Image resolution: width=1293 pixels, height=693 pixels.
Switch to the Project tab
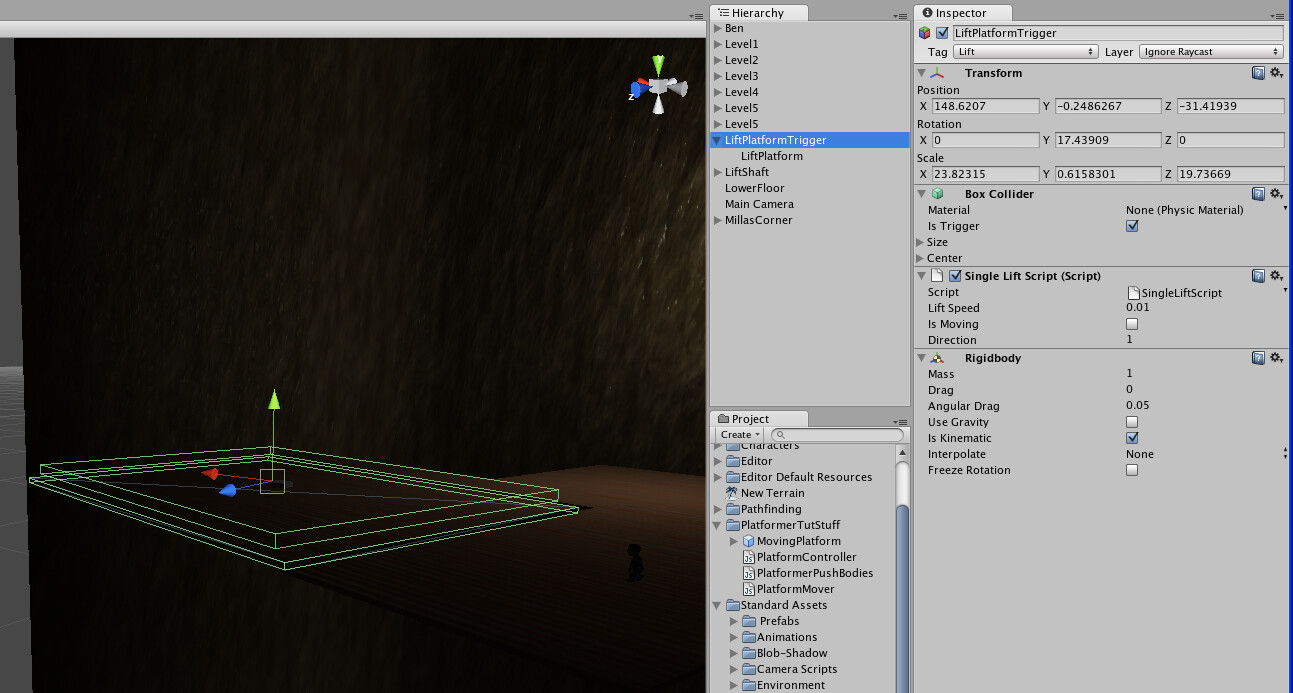coord(750,418)
